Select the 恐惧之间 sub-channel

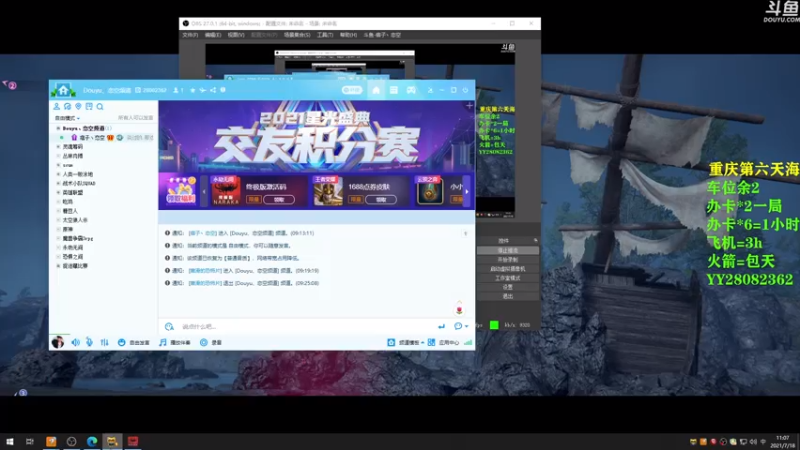pos(72,257)
